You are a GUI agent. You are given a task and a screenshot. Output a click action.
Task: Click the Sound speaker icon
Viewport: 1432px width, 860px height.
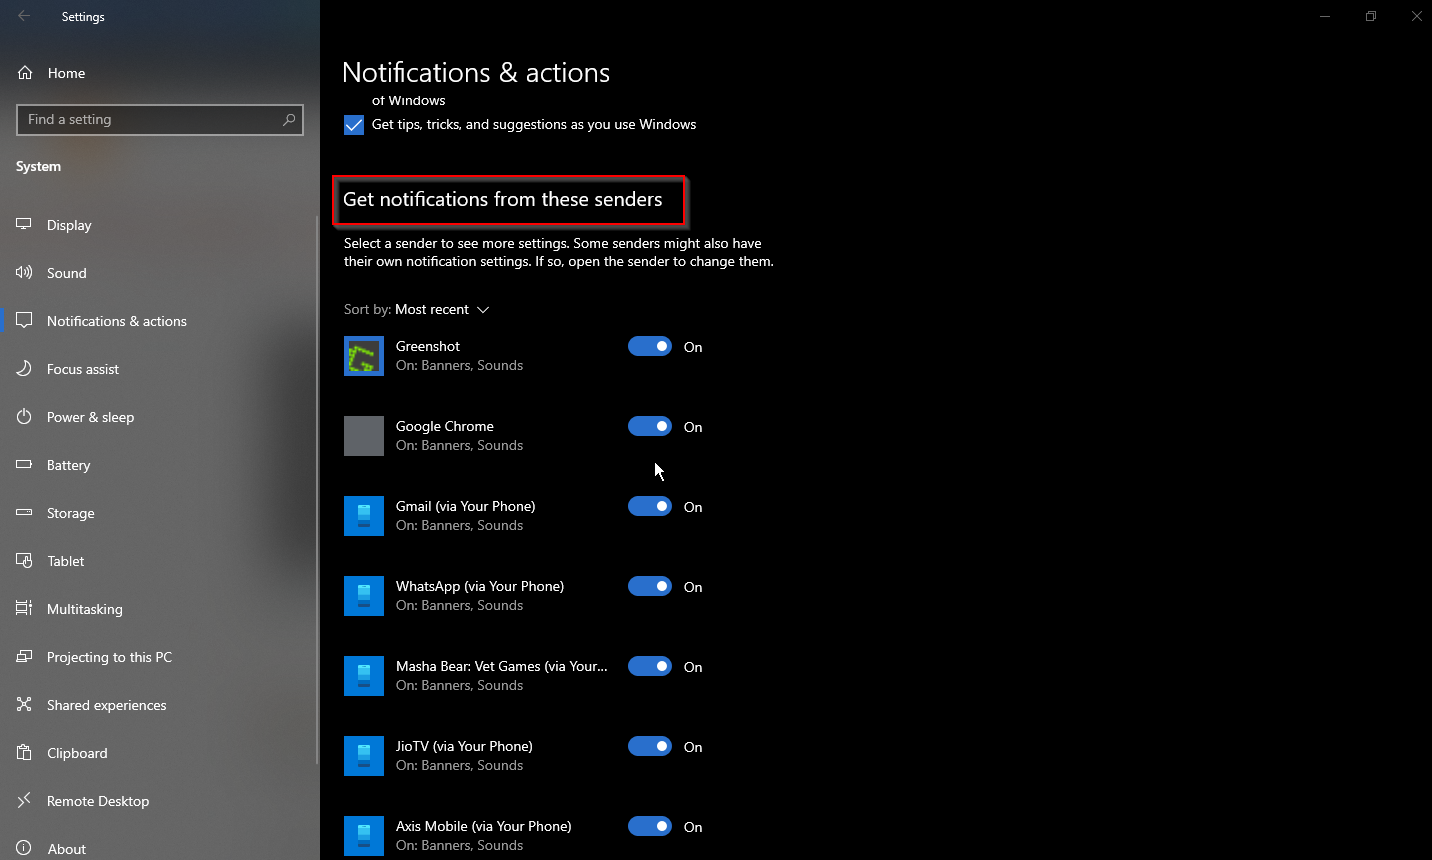(x=24, y=272)
